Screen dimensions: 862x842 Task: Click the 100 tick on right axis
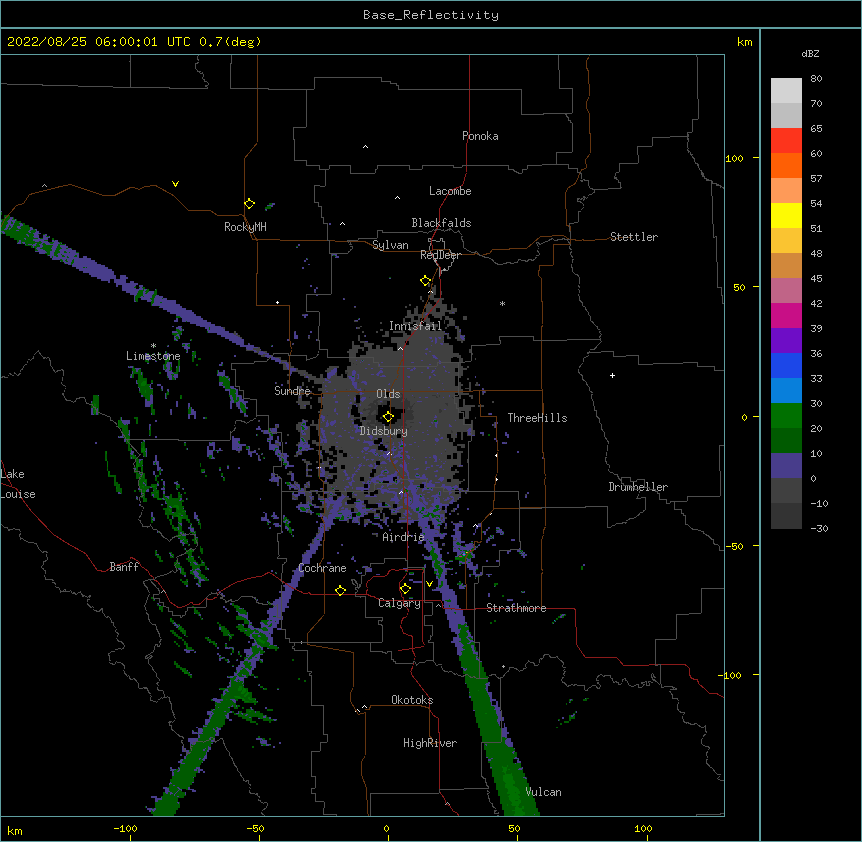734,158
